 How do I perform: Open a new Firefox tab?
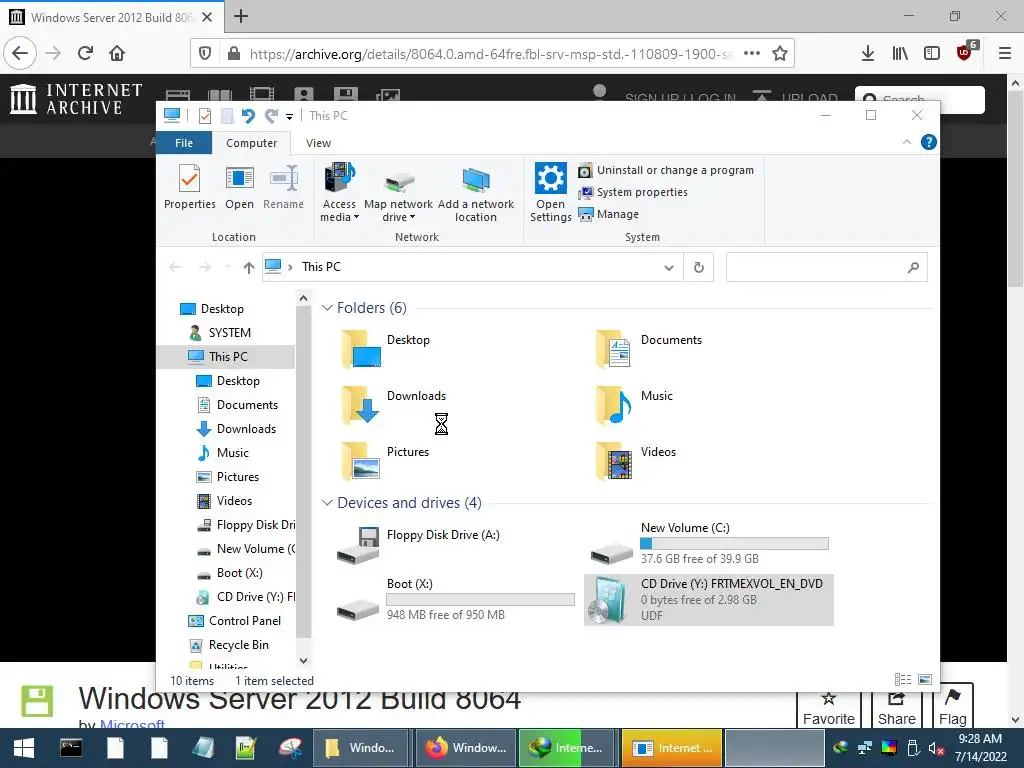[241, 16]
